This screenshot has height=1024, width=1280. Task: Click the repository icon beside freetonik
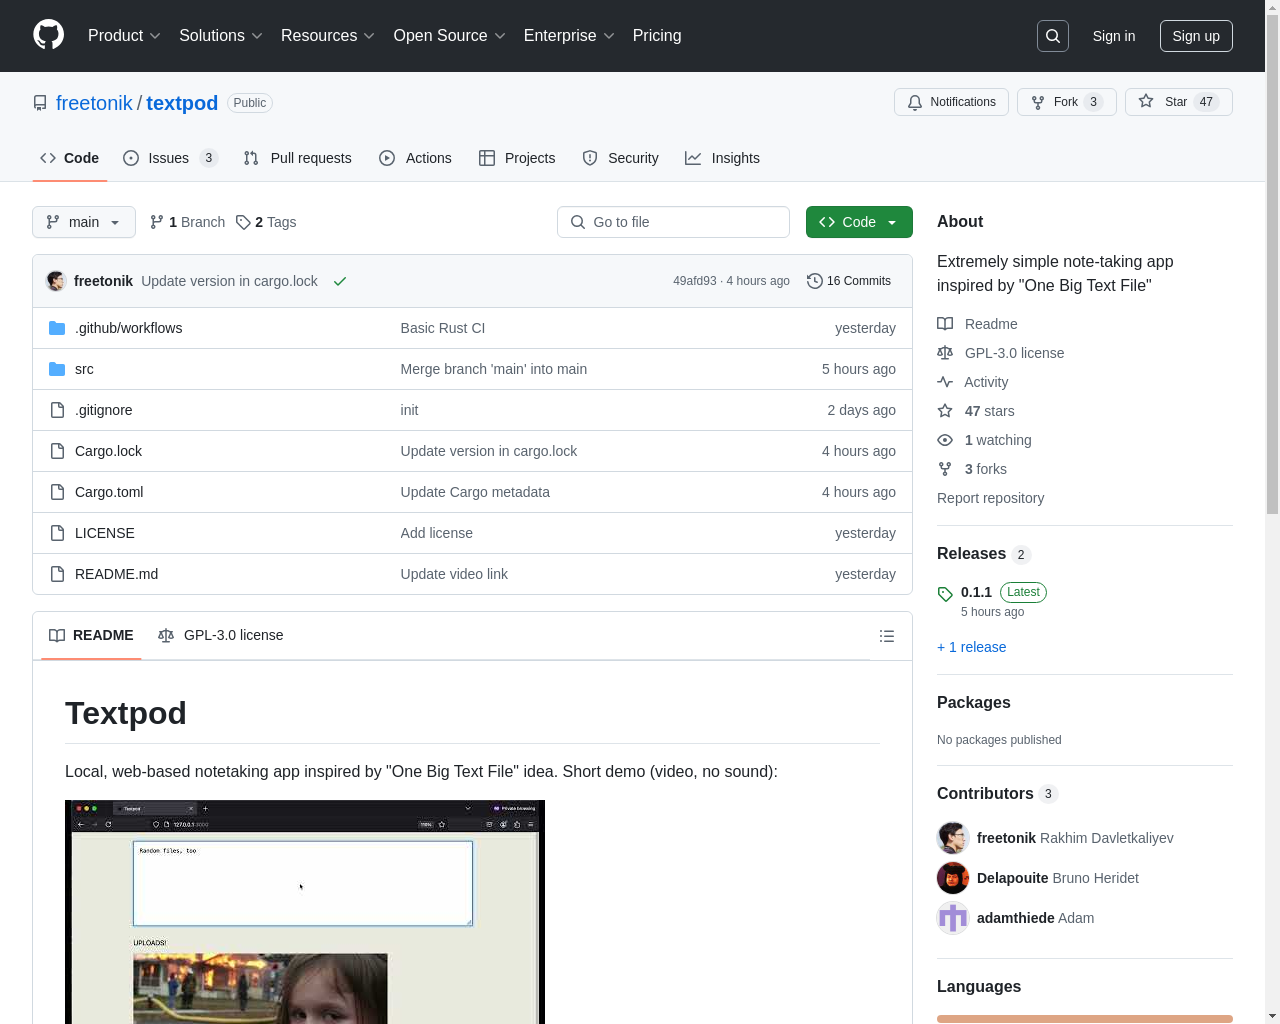tap(40, 103)
